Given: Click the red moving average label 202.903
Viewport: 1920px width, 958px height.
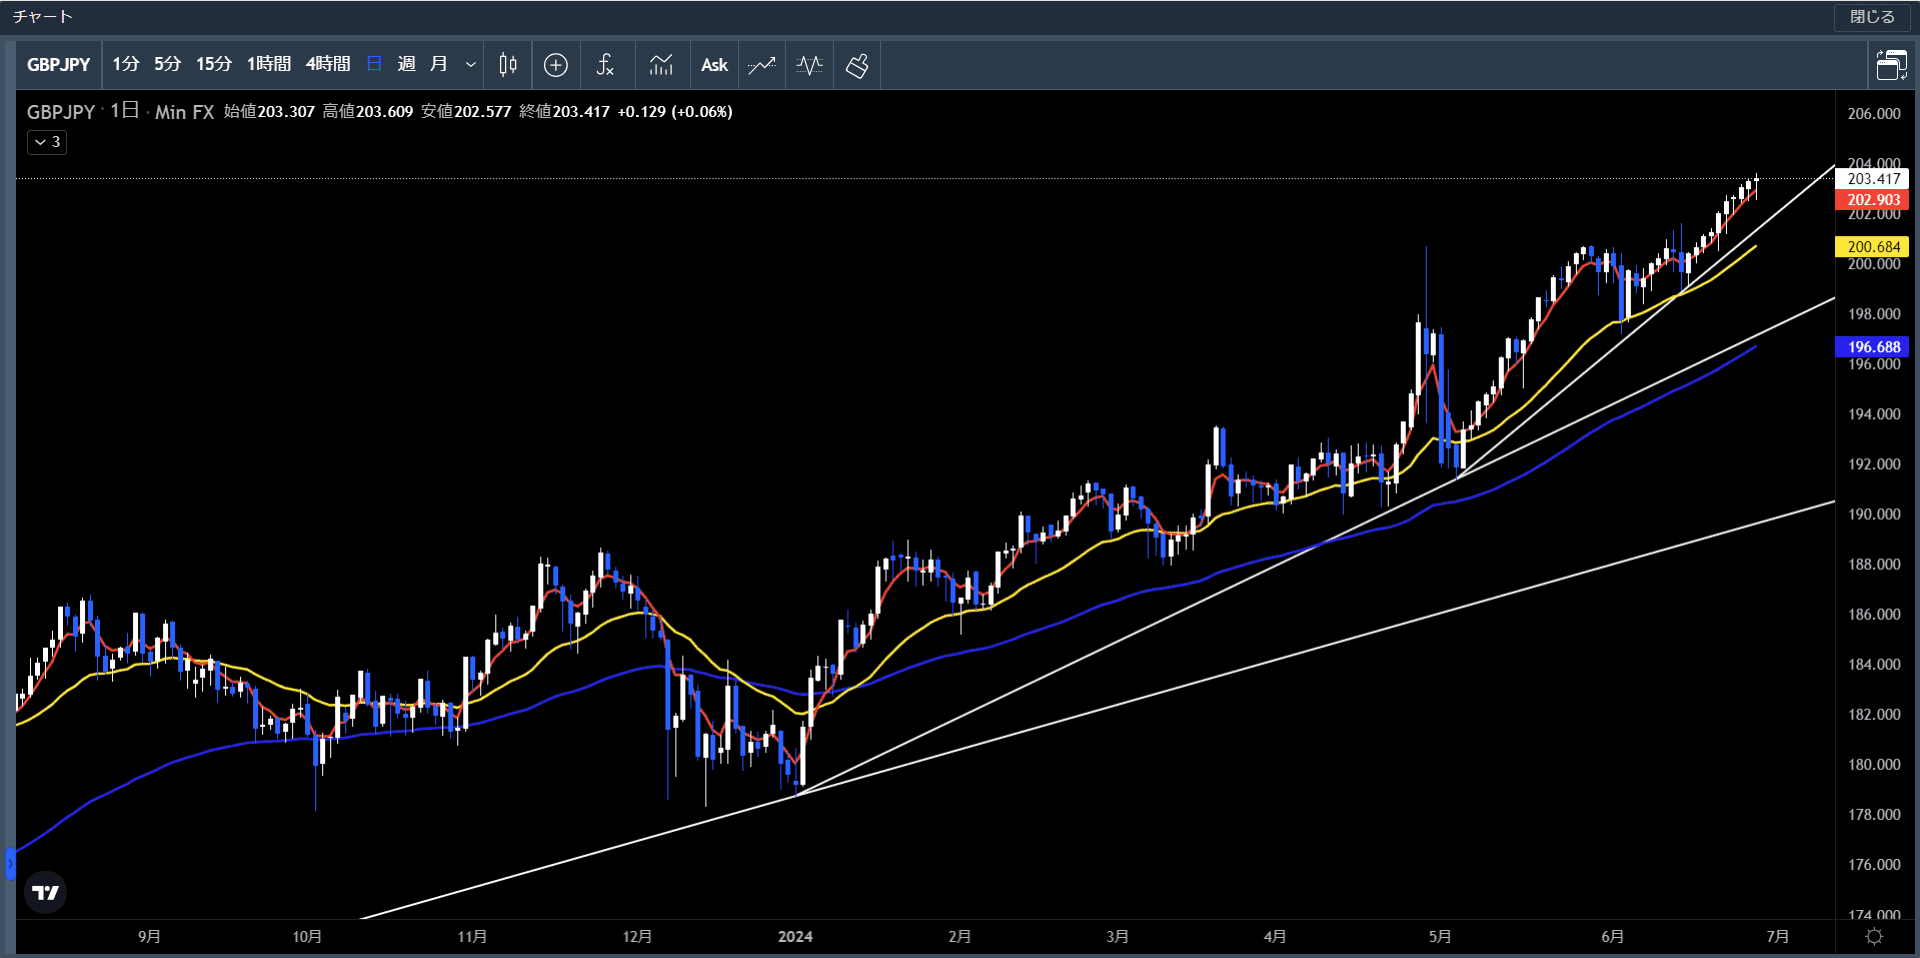Looking at the screenshot, I should 1873,200.
